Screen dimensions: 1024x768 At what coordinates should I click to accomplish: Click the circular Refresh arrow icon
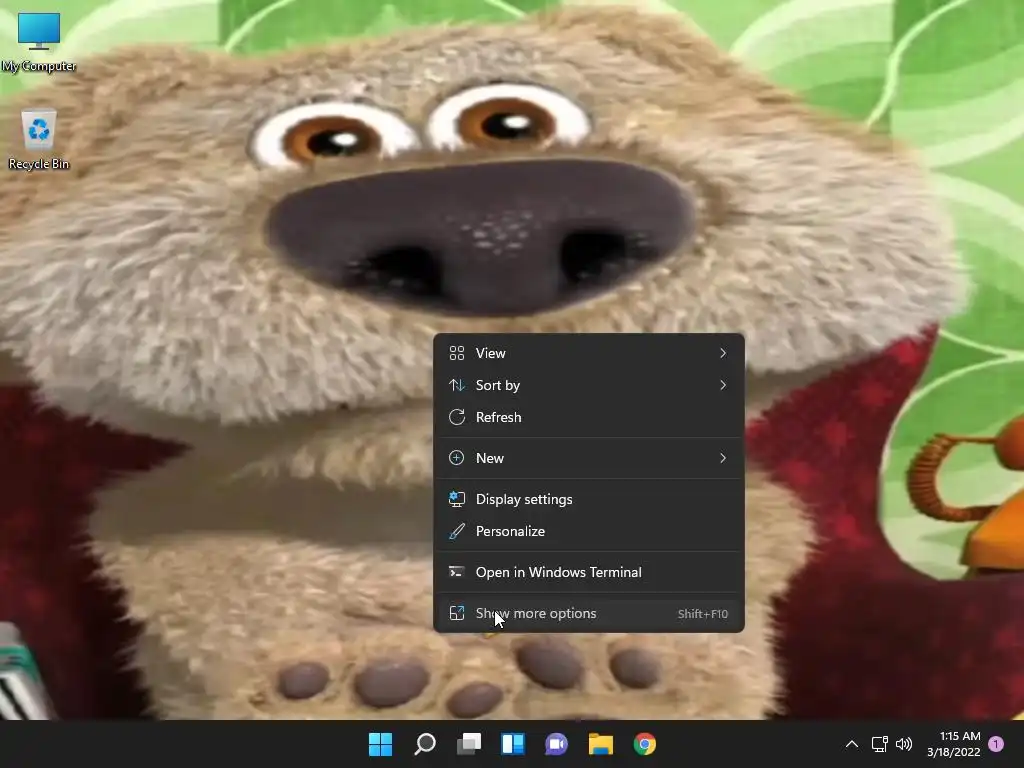(456, 417)
